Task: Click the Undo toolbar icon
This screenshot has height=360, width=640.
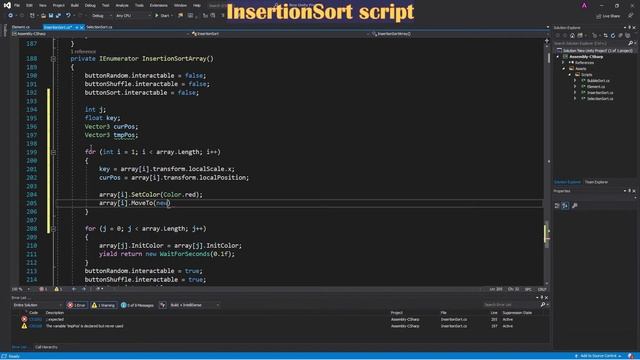Action: pyautogui.click(x=69, y=16)
